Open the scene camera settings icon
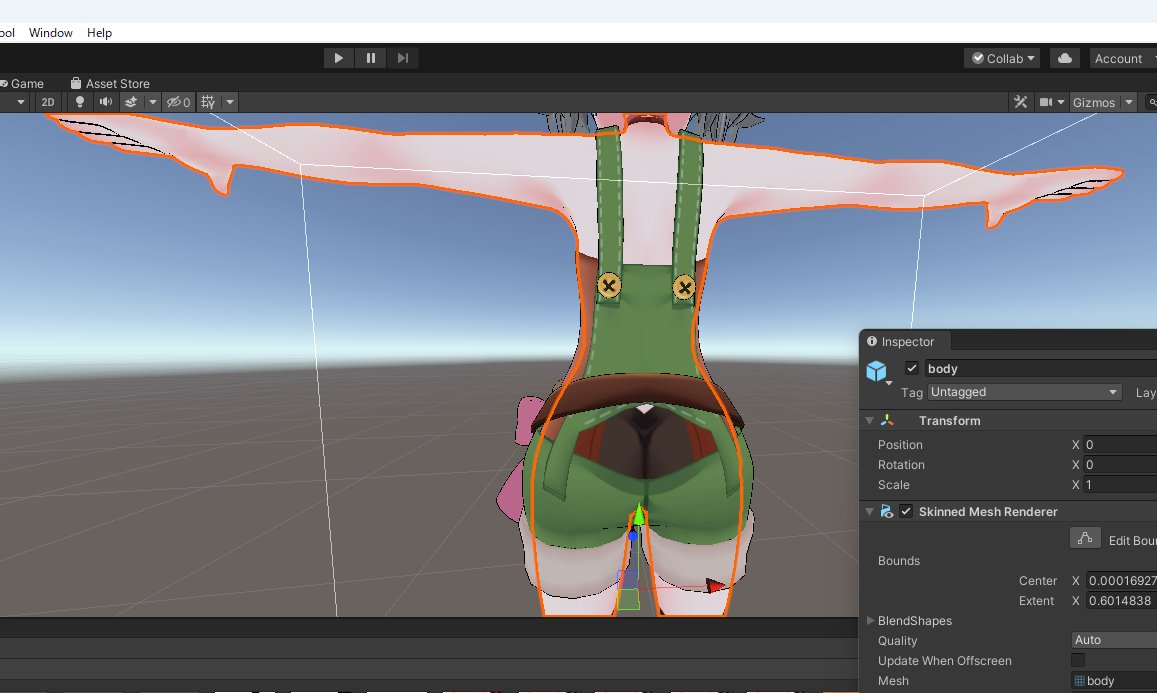The width and height of the screenshot is (1157, 693). click(1046, 102)
